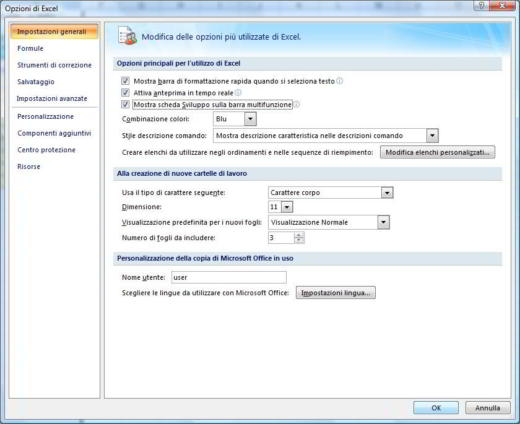
Task: Go to the Salvataggio category
Action: pyautogui.click(x=36, y=82)
